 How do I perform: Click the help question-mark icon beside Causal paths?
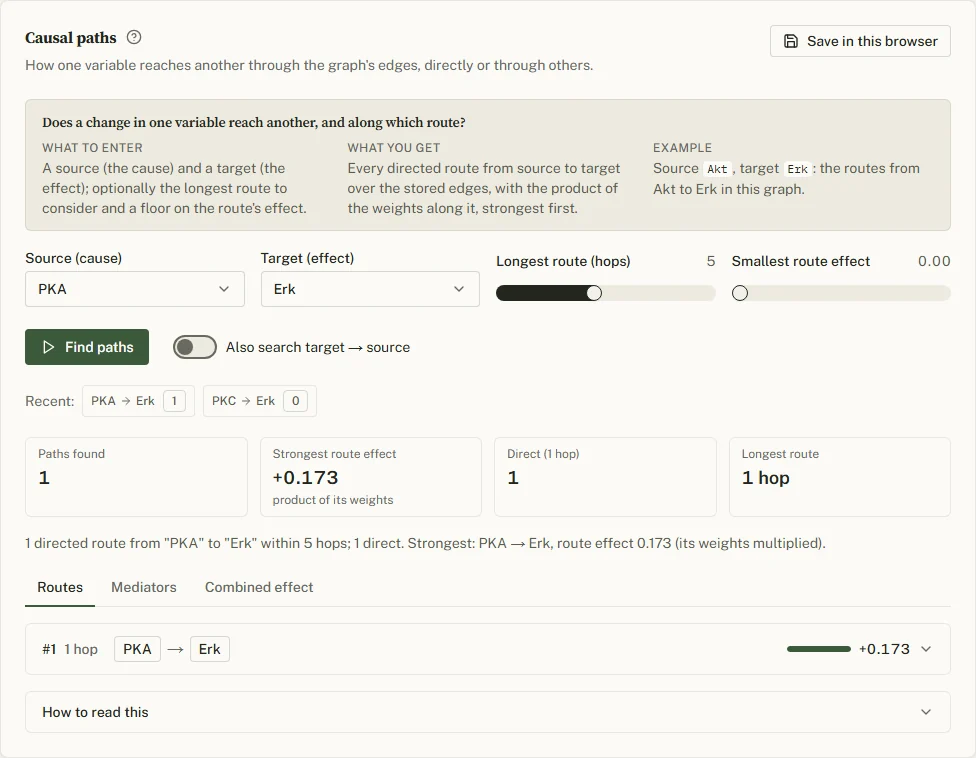(x=134, y=37)
